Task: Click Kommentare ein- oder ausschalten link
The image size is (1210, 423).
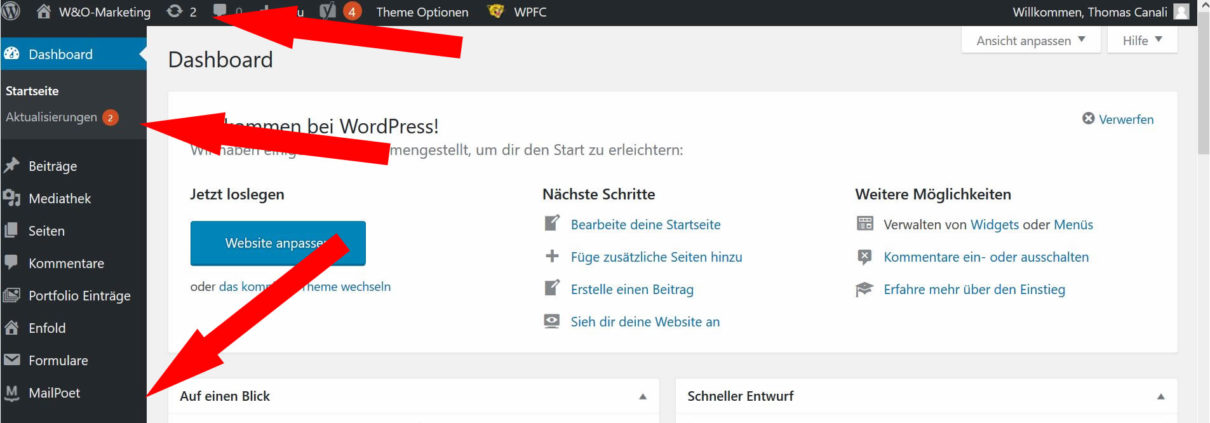Action: point(986,257)
